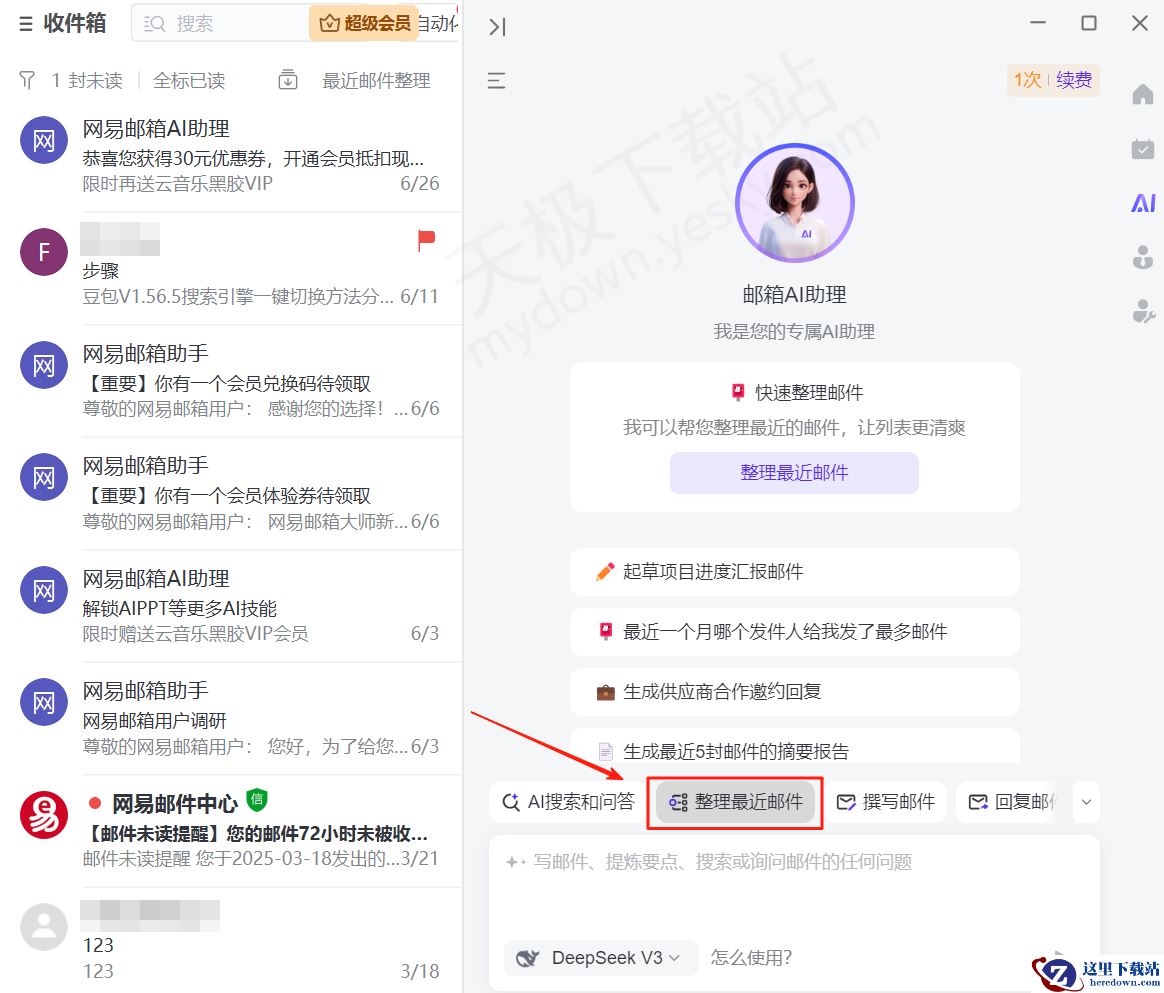Click the 1次 remaining count label

tap(1027, 79)
